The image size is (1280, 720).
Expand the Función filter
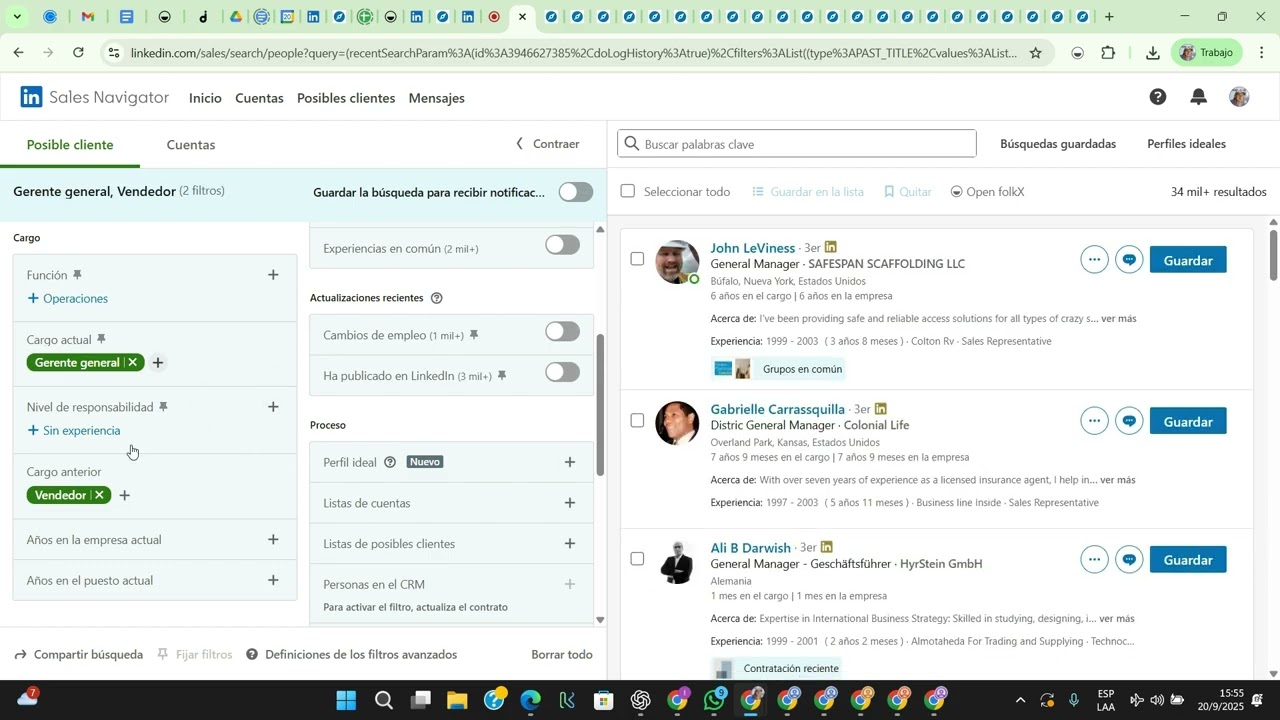coord(273,275)
